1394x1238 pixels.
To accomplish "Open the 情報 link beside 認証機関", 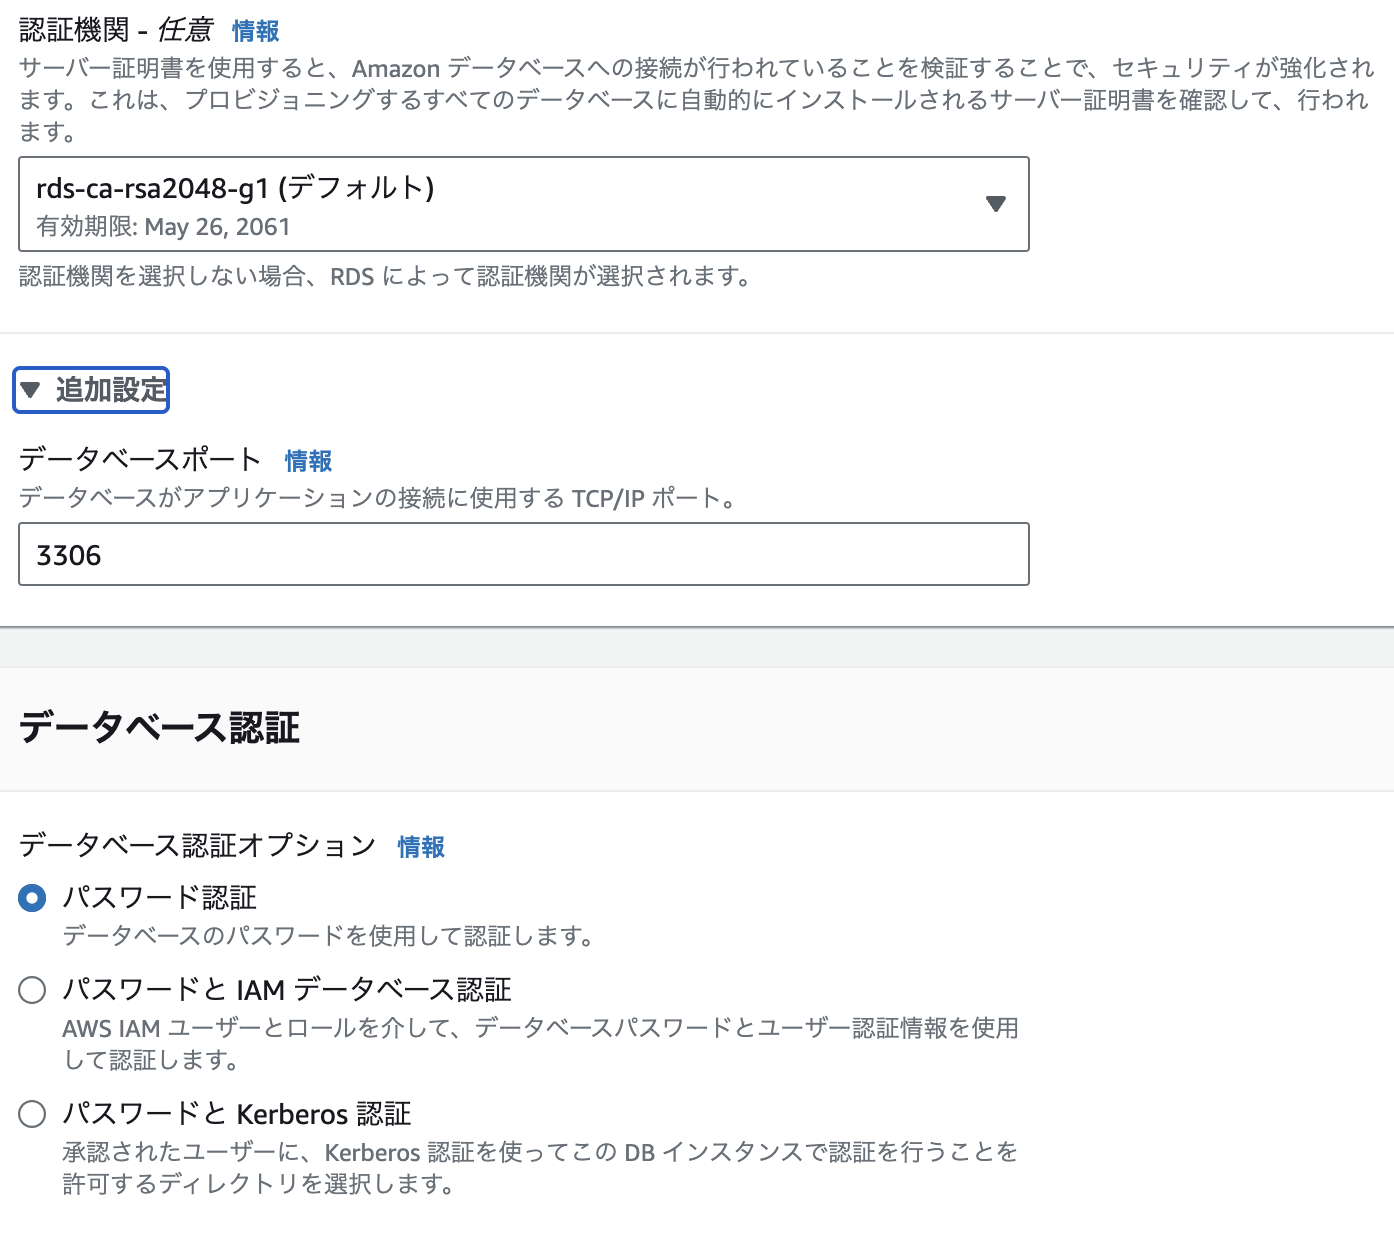I will click(256, 31).
